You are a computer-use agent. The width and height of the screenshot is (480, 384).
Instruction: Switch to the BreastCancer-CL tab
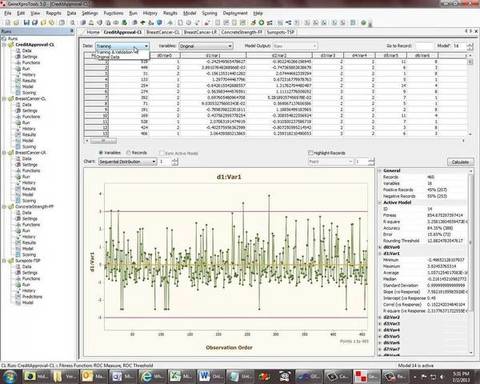tap(163, 32)
